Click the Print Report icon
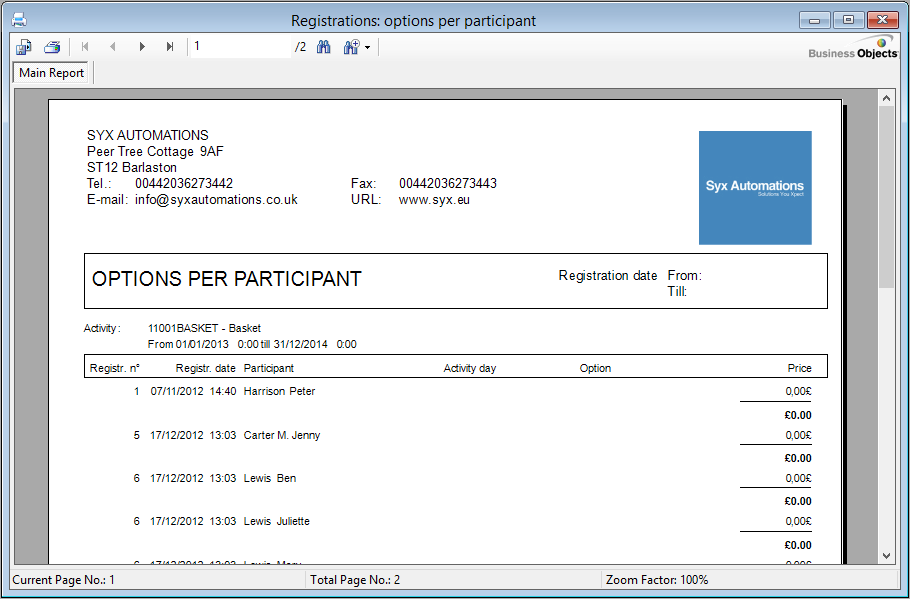The width and height of the screenshot is (910, 599). click(52, 47)
